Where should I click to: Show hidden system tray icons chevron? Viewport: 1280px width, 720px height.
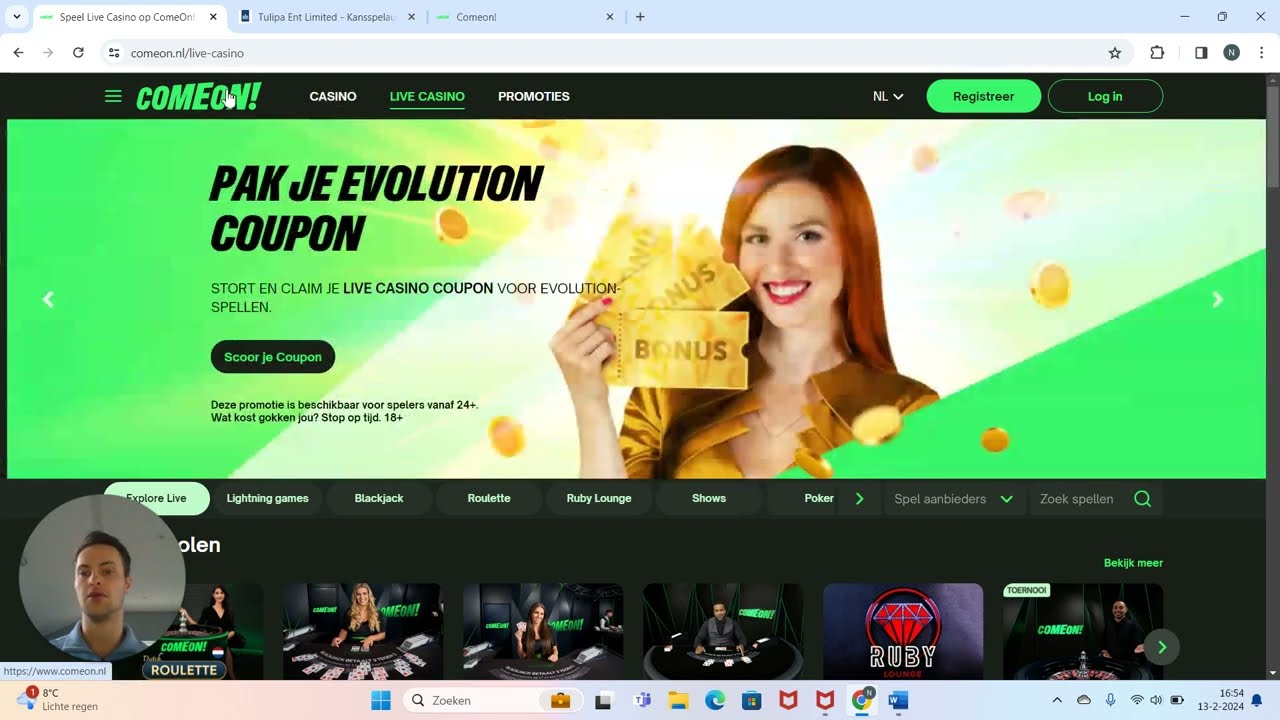click(x=1057, y=700)
